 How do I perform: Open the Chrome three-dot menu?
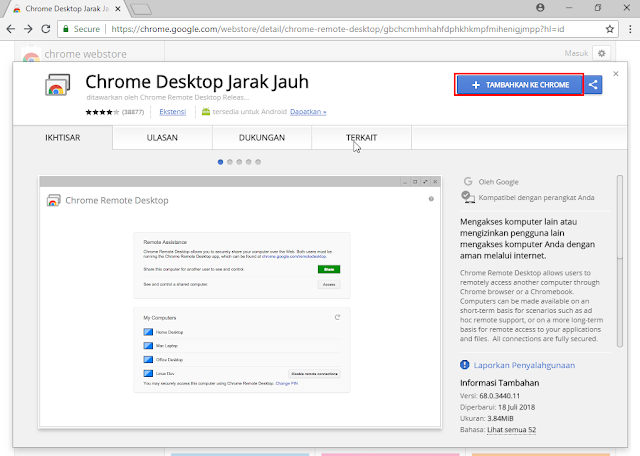click(630, 29)
